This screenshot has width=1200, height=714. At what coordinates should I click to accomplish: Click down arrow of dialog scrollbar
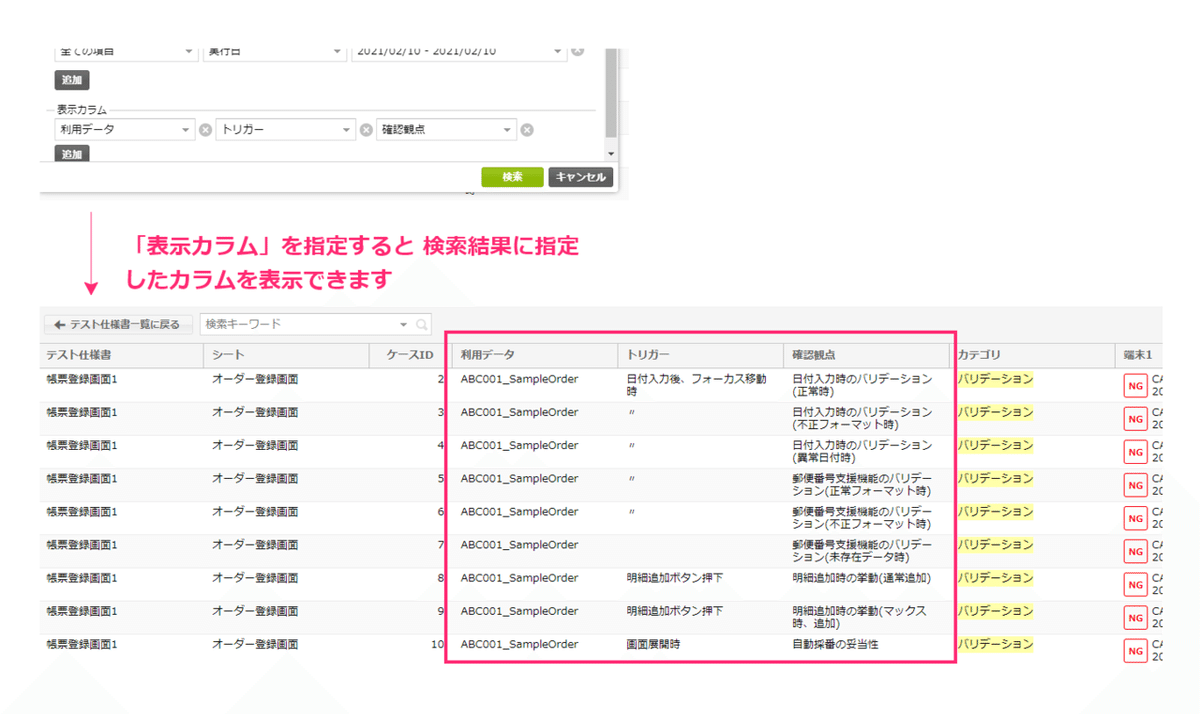(x=611, y=154)
